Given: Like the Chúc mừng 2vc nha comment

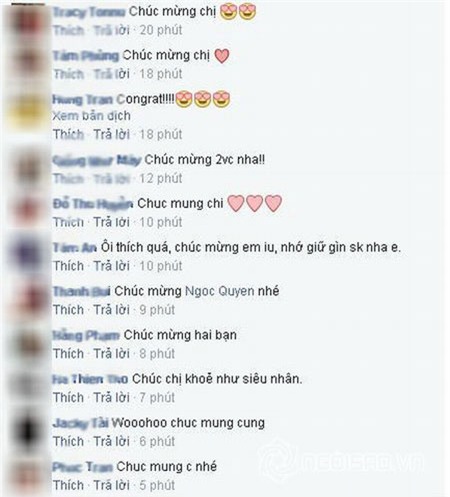Looking at the screenshot, I should tap(68, 179).
